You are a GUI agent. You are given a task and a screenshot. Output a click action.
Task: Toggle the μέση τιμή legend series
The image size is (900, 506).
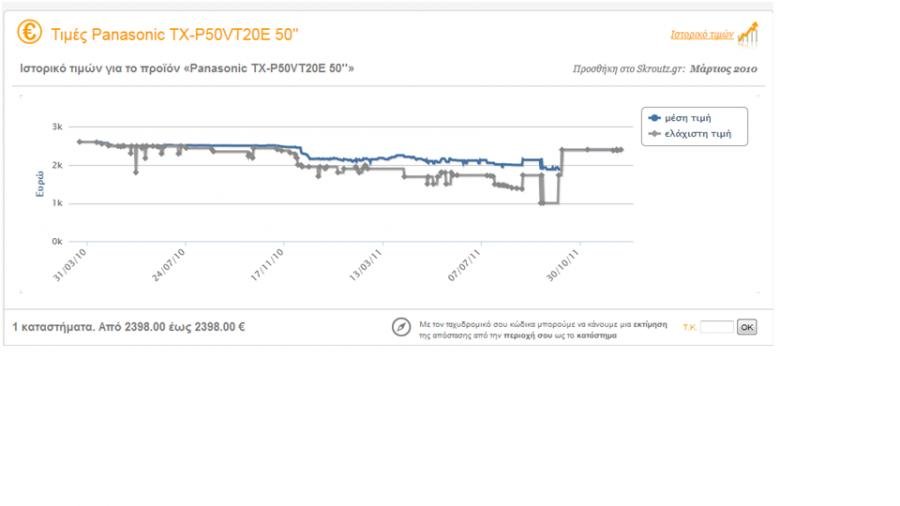680,118
